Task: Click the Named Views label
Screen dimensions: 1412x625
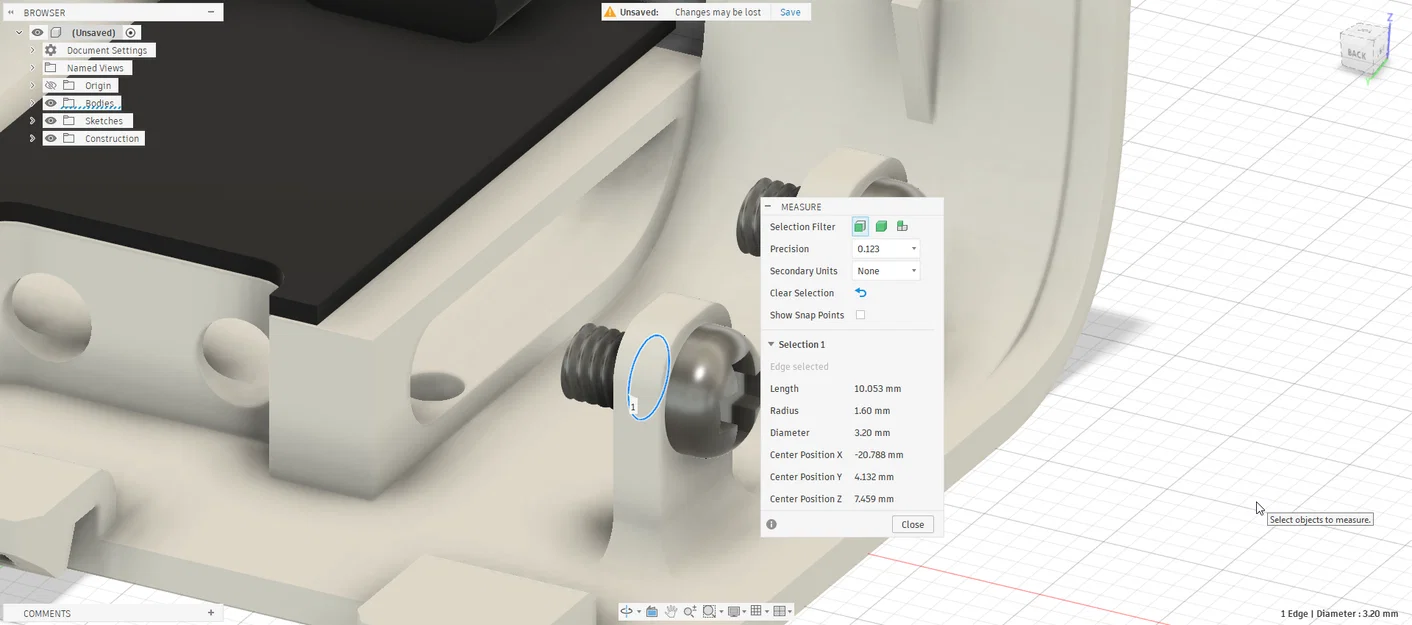Action: (x=95, y=68)
